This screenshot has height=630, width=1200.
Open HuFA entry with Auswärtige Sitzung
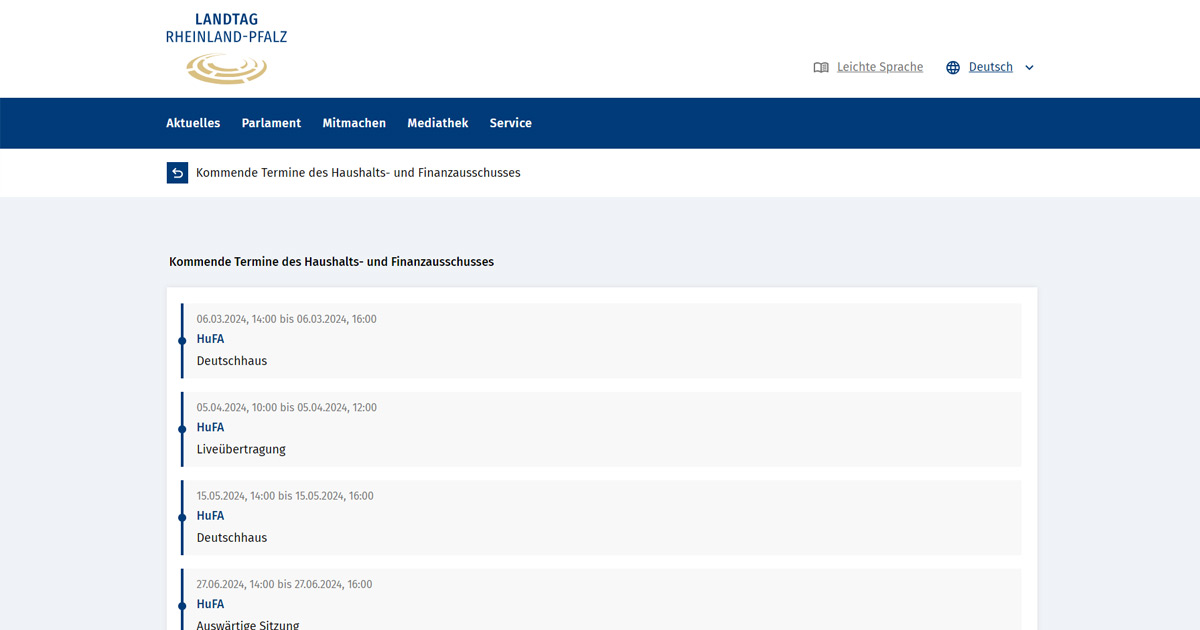tap(210, 604)
